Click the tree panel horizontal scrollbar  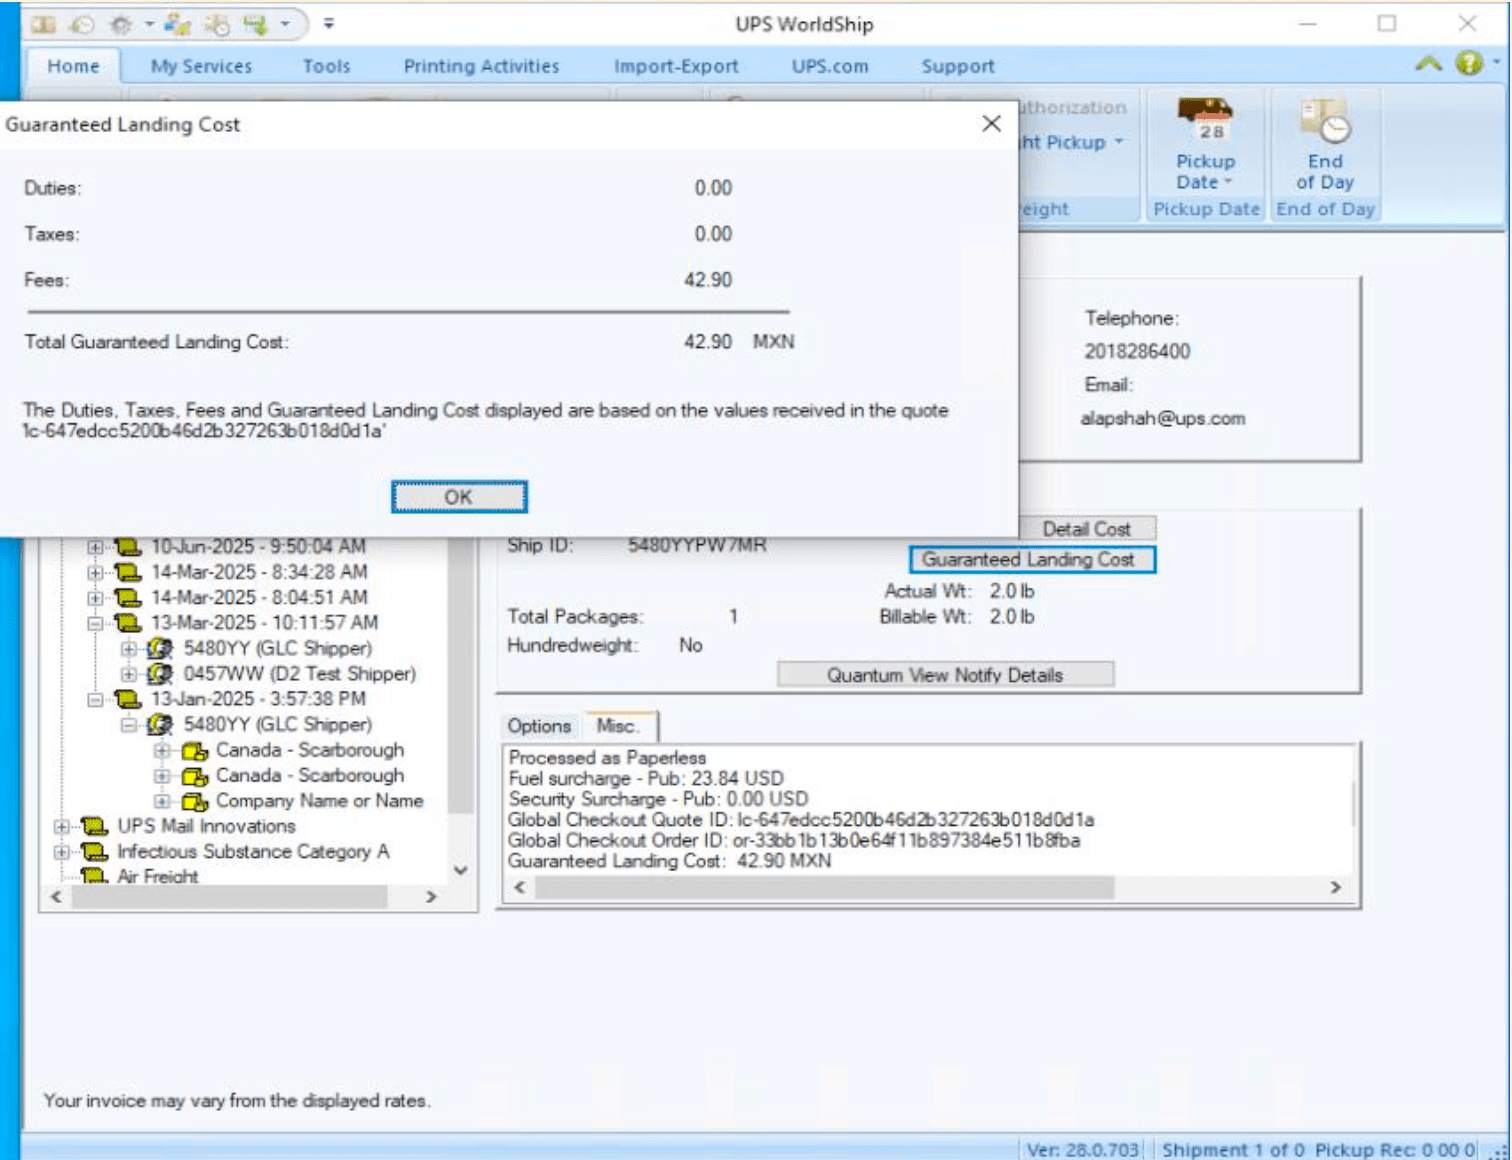pos(230,897)
